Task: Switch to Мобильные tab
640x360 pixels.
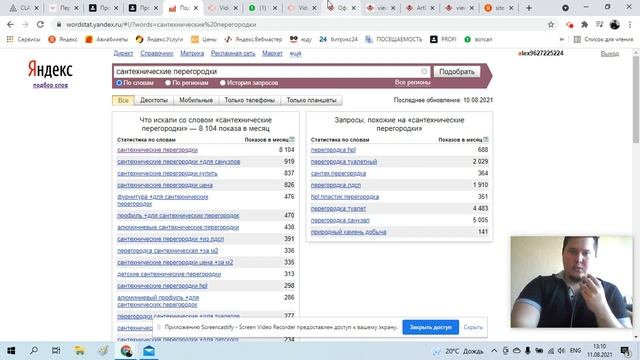Action: [196, 100]
